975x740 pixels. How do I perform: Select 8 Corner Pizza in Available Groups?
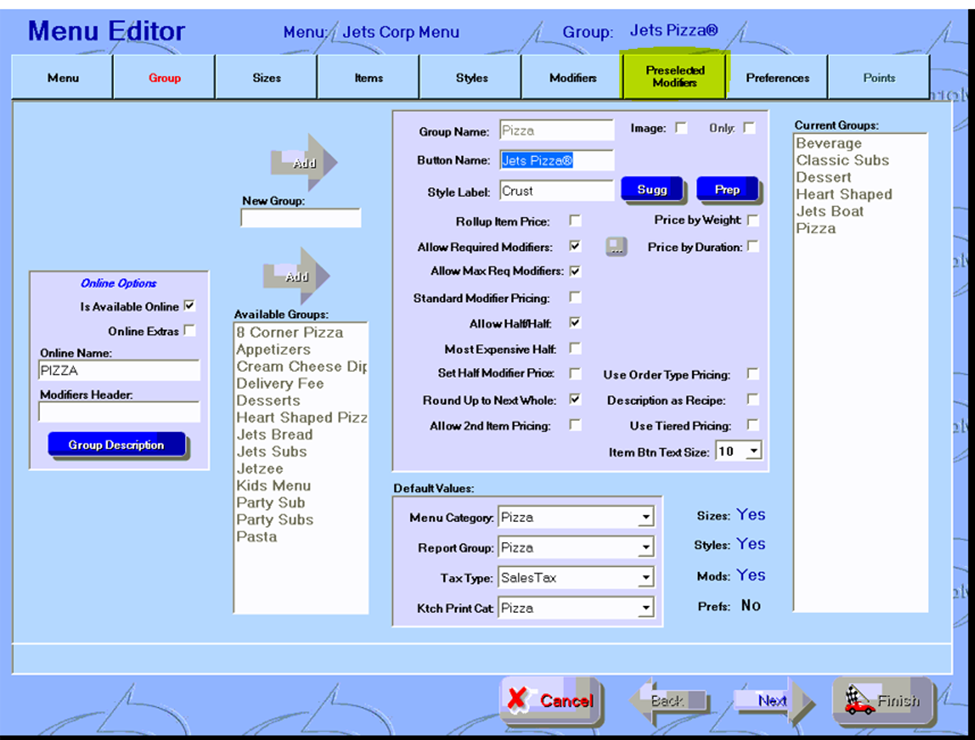tap(290, 332)
